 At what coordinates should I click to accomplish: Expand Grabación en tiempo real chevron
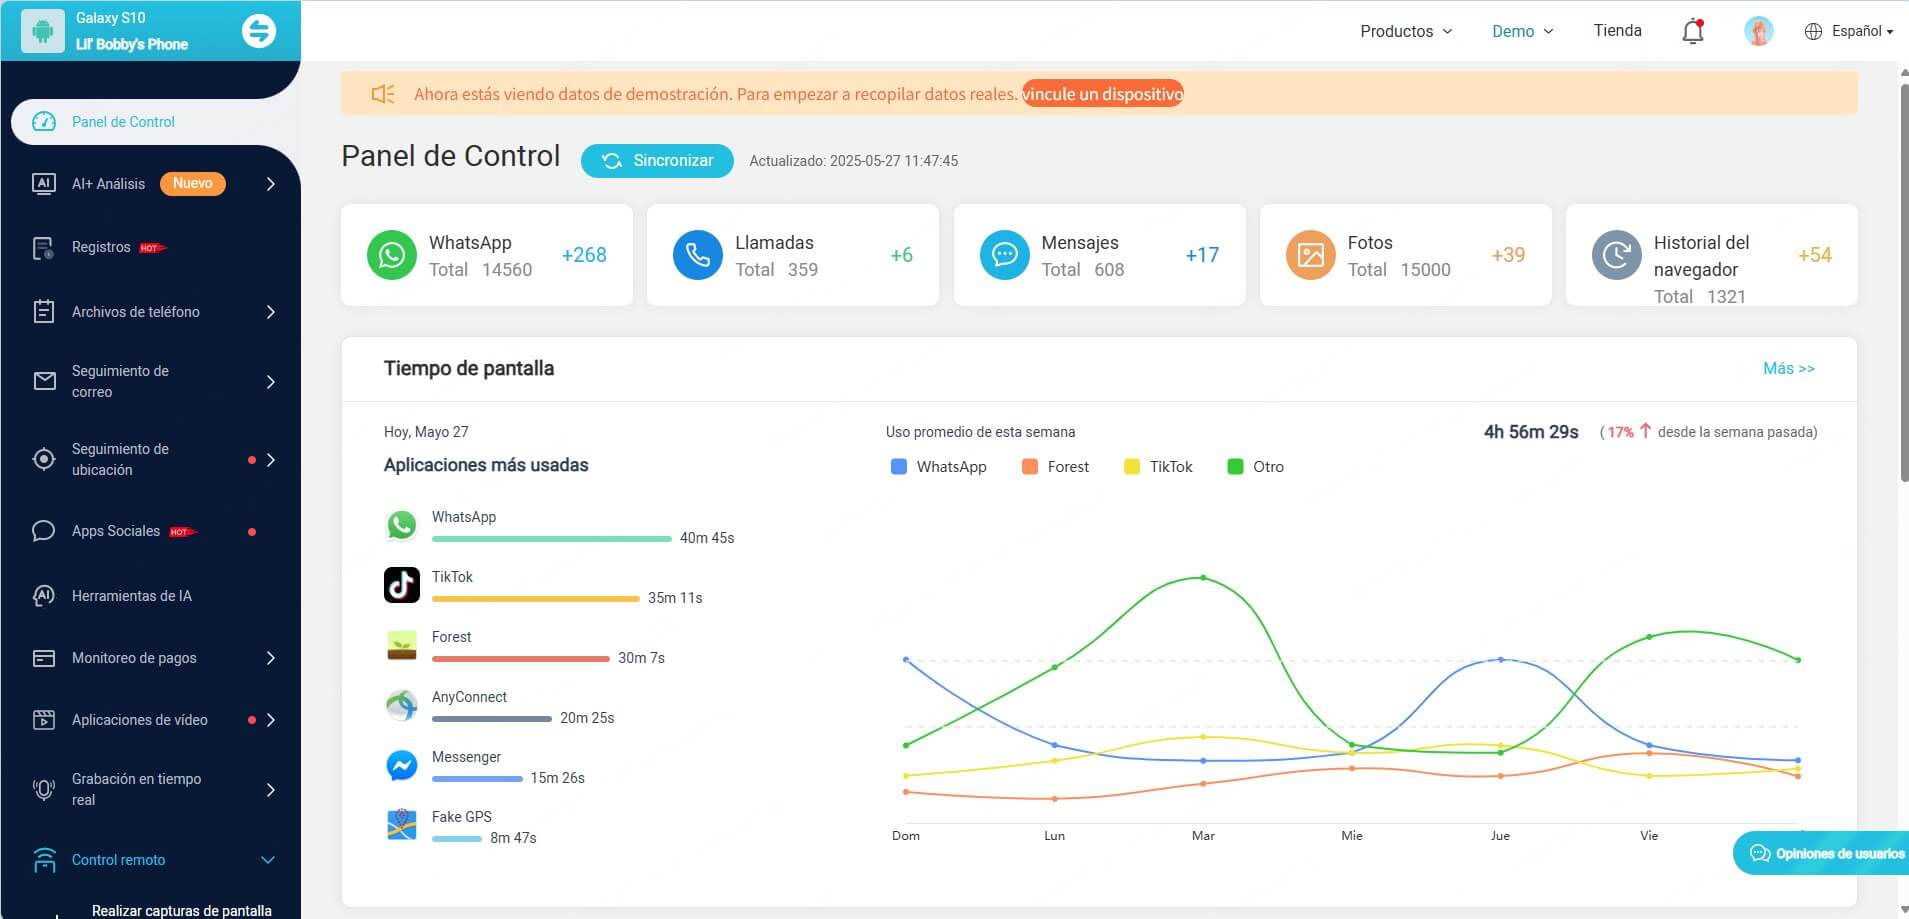click(x=271, y=790)
